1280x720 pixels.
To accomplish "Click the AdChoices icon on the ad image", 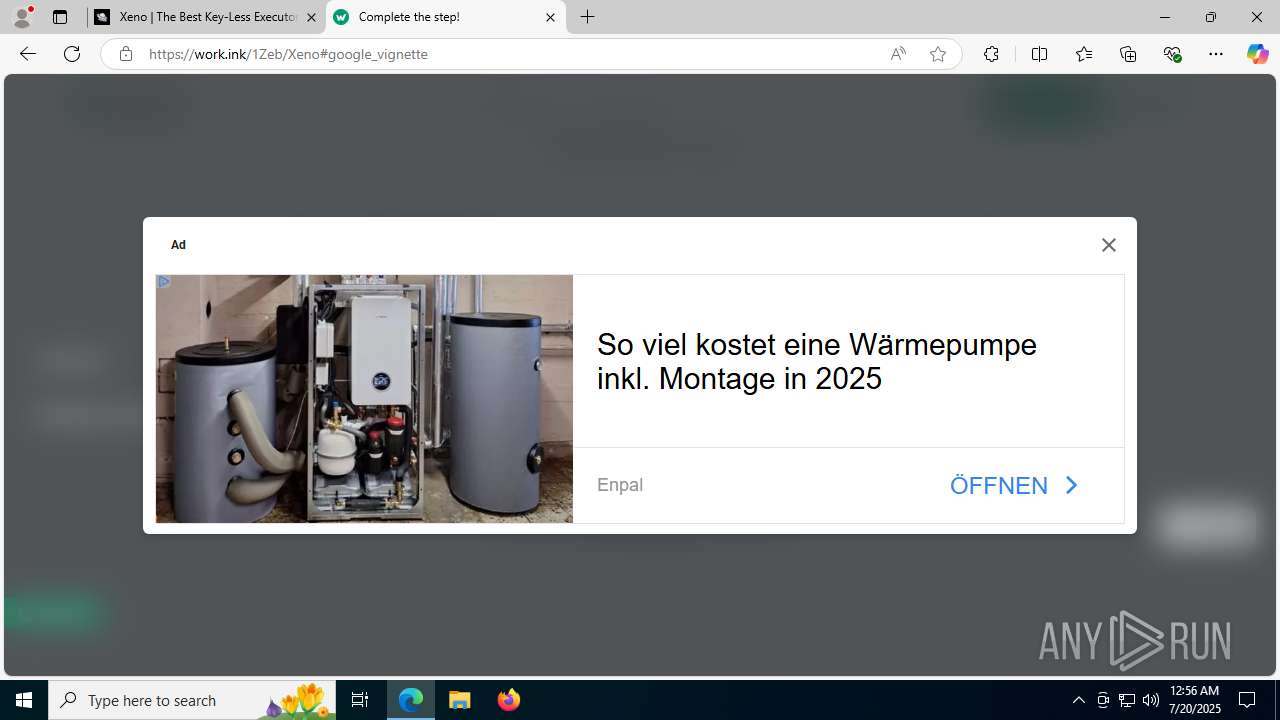I will pos(163,282).
